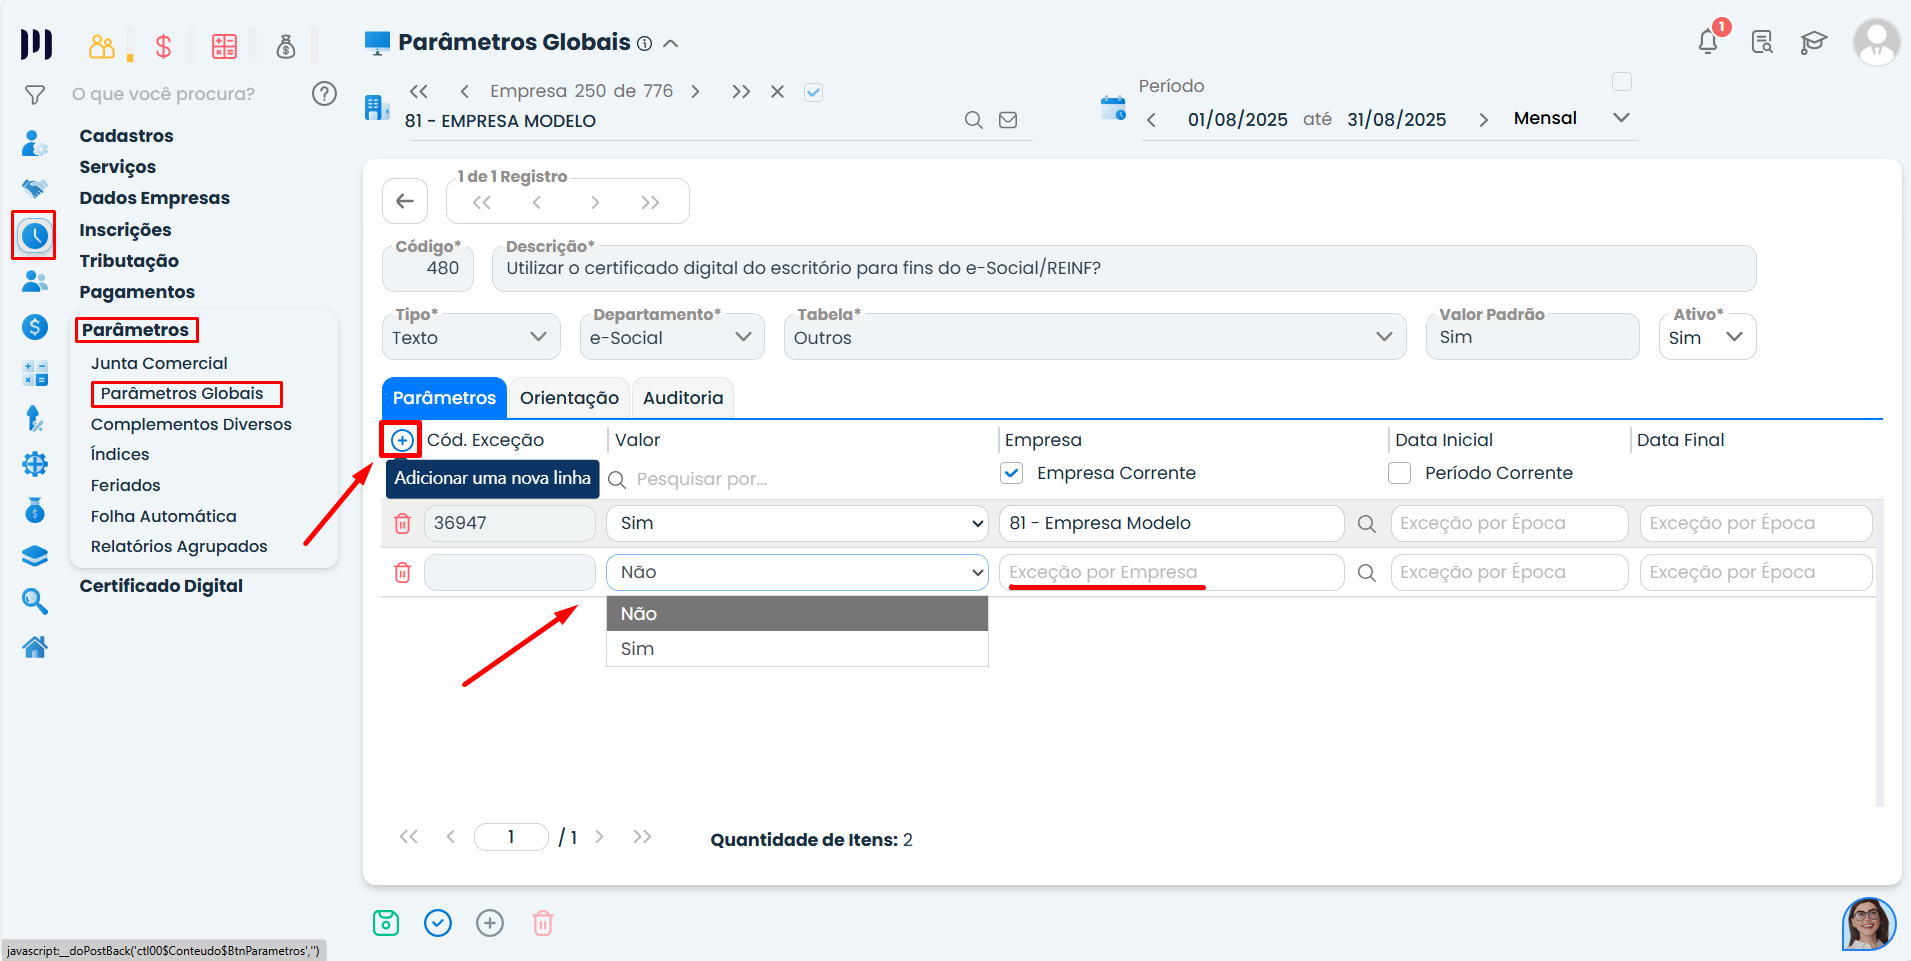Uncheck the Empresa Corrente checkbox
This screenshot has width=1911, height=961.
(x=1012, y=473)
